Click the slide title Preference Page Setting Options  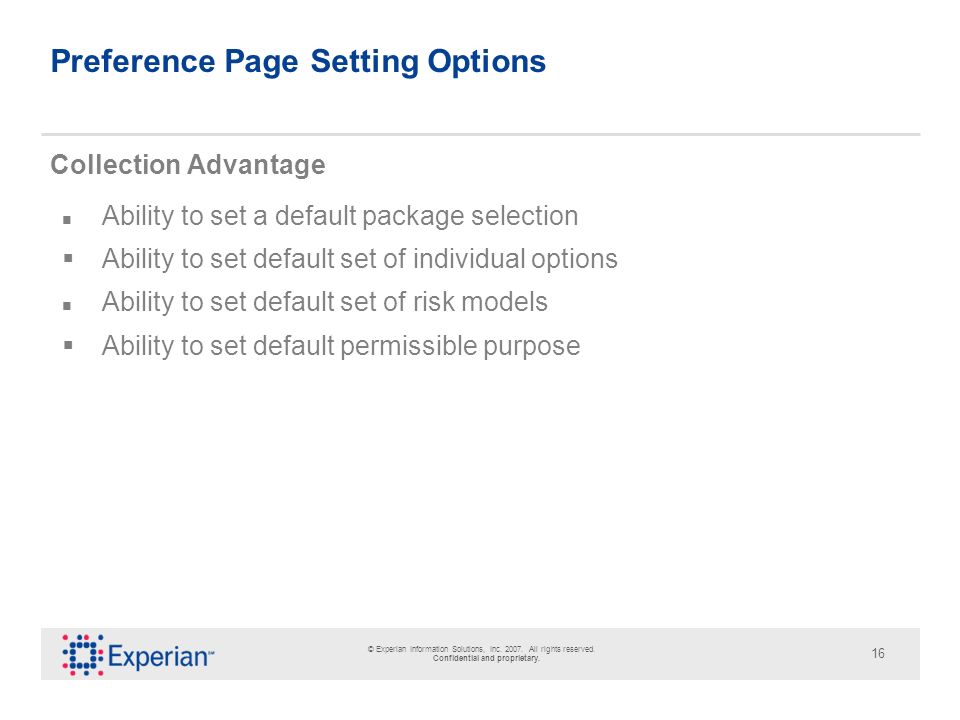298,62
